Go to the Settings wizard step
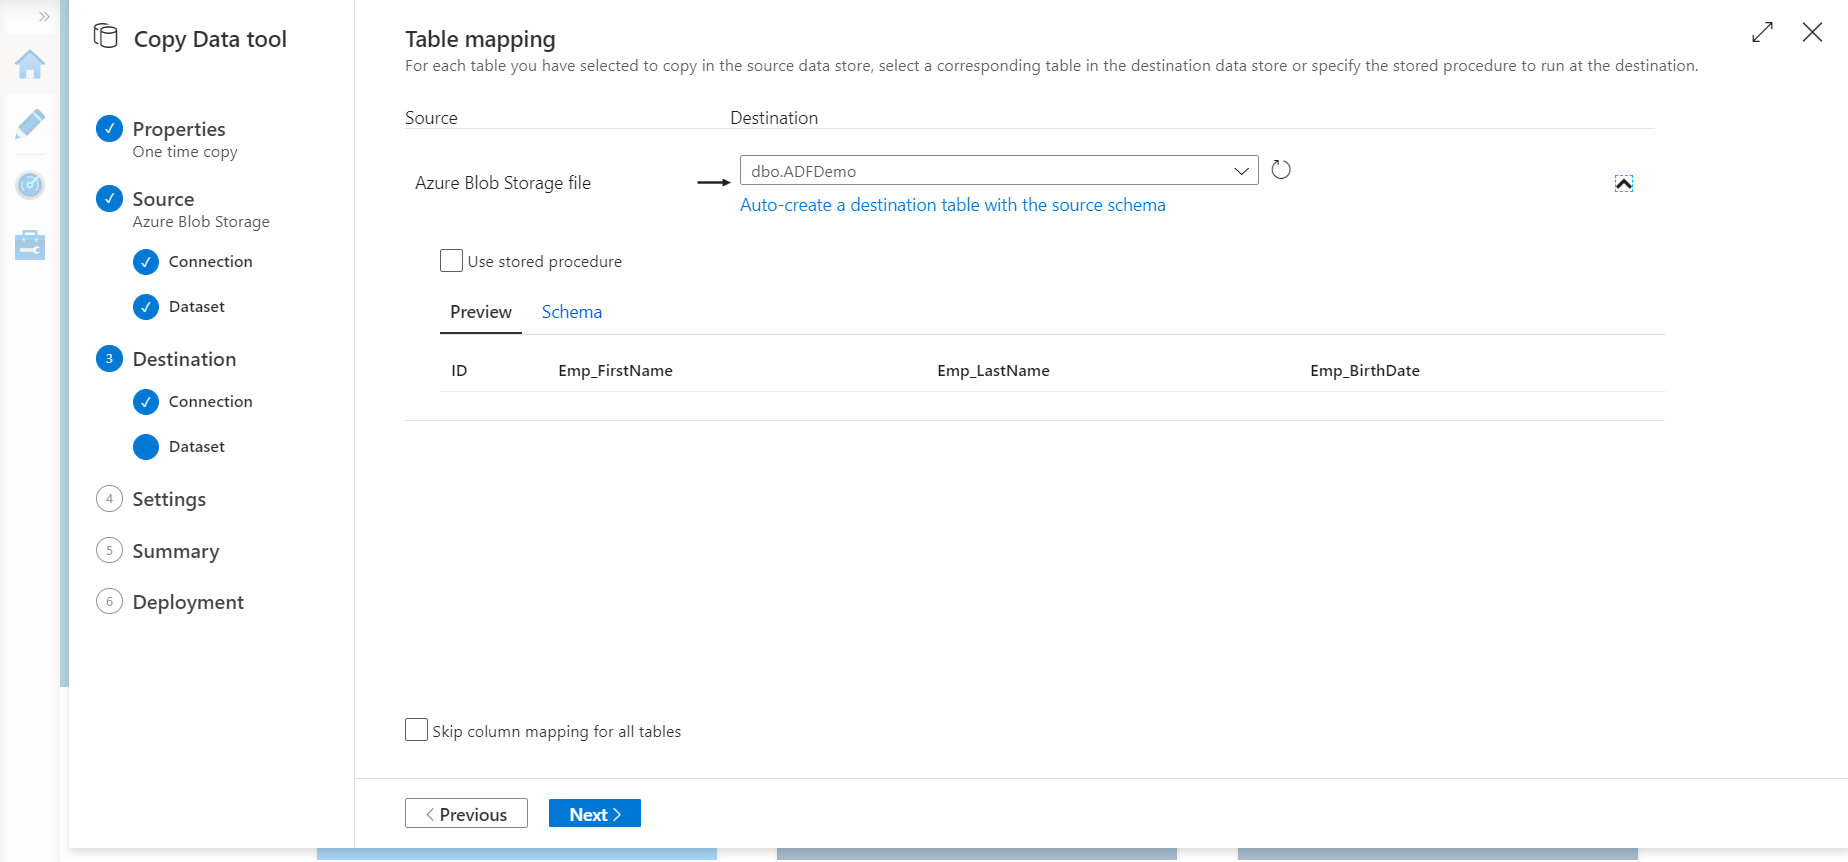This screenshot has width=1848, height=862. click(x=169, y=499)
